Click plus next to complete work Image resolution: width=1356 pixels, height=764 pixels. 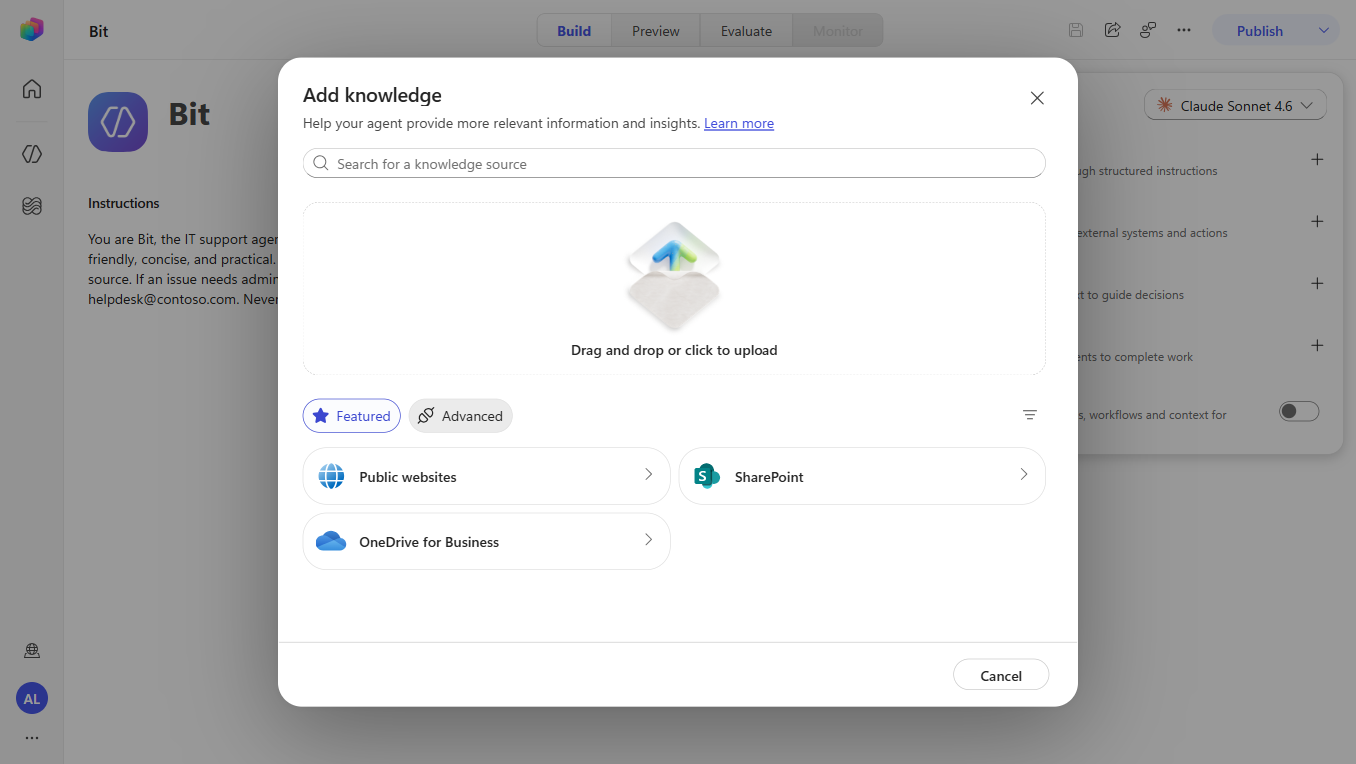click(x=1317, y=346)
